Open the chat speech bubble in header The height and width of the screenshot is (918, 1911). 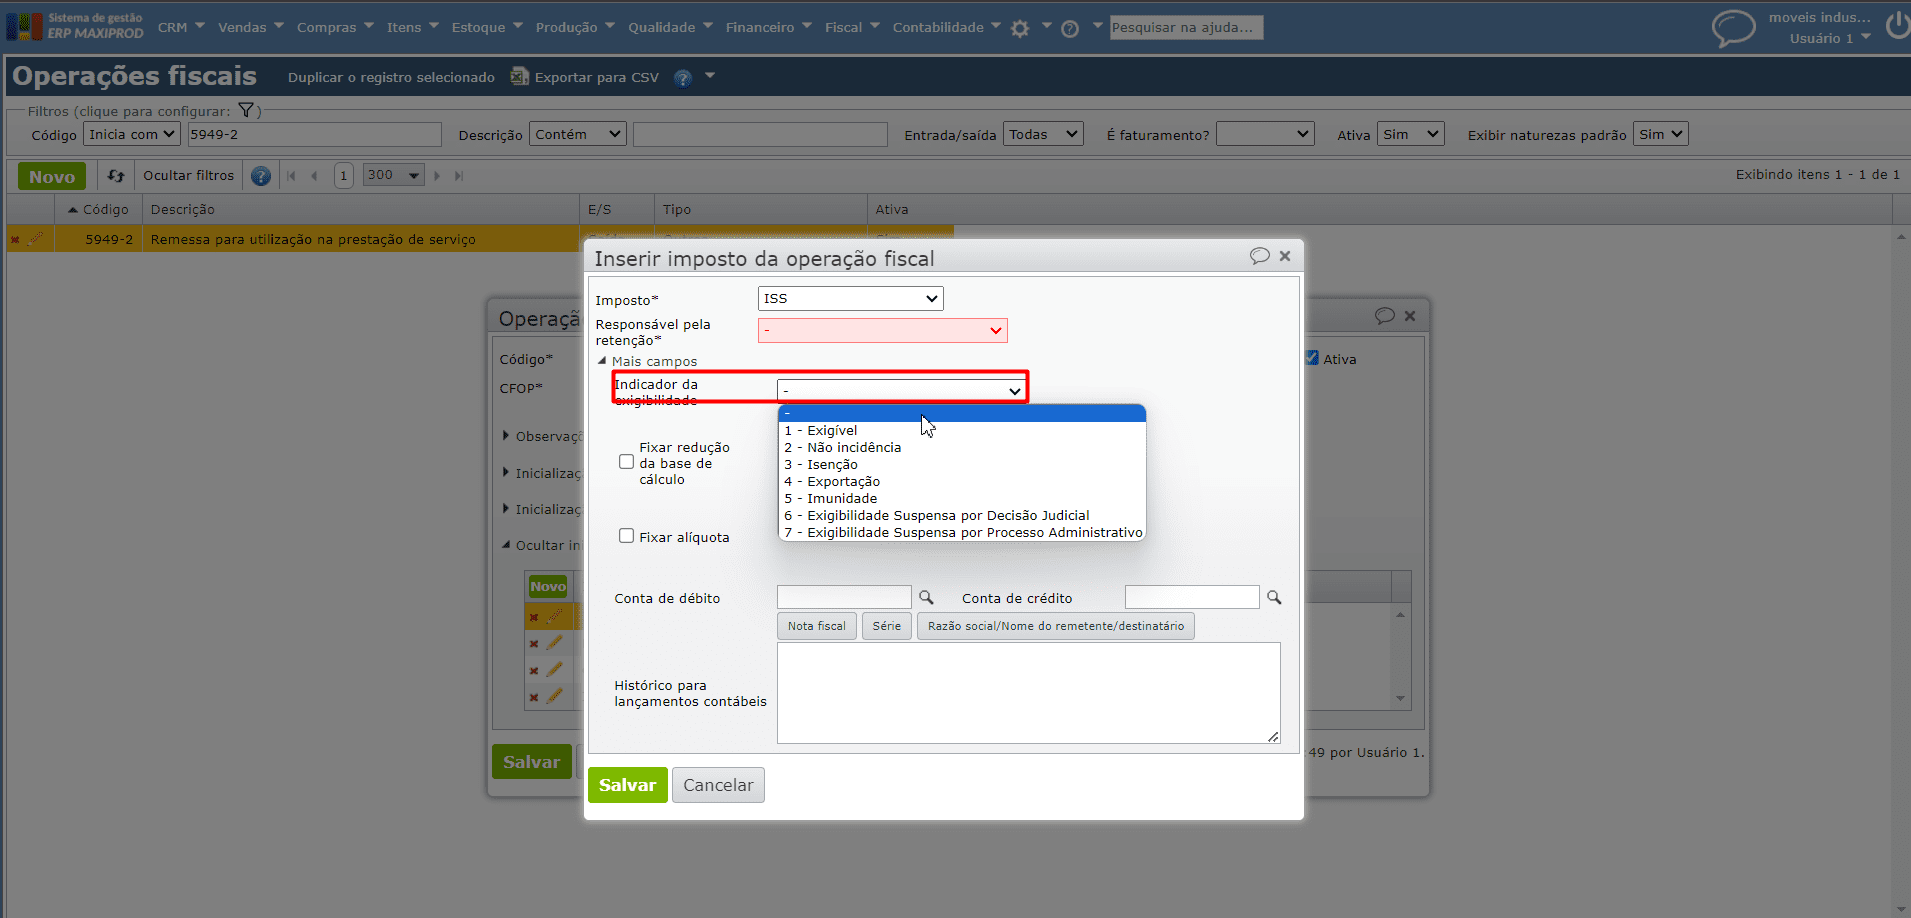click(1733, 27)
